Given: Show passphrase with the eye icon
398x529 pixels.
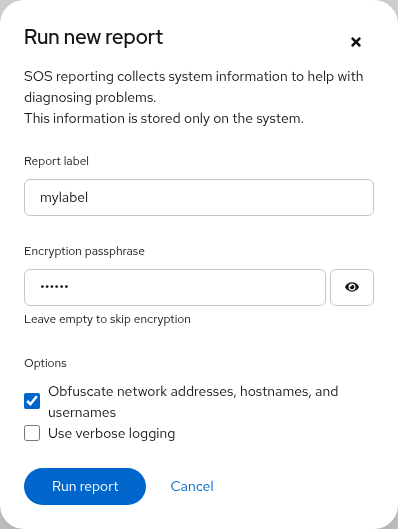Looking at the screenshot, I should (352, 287).
